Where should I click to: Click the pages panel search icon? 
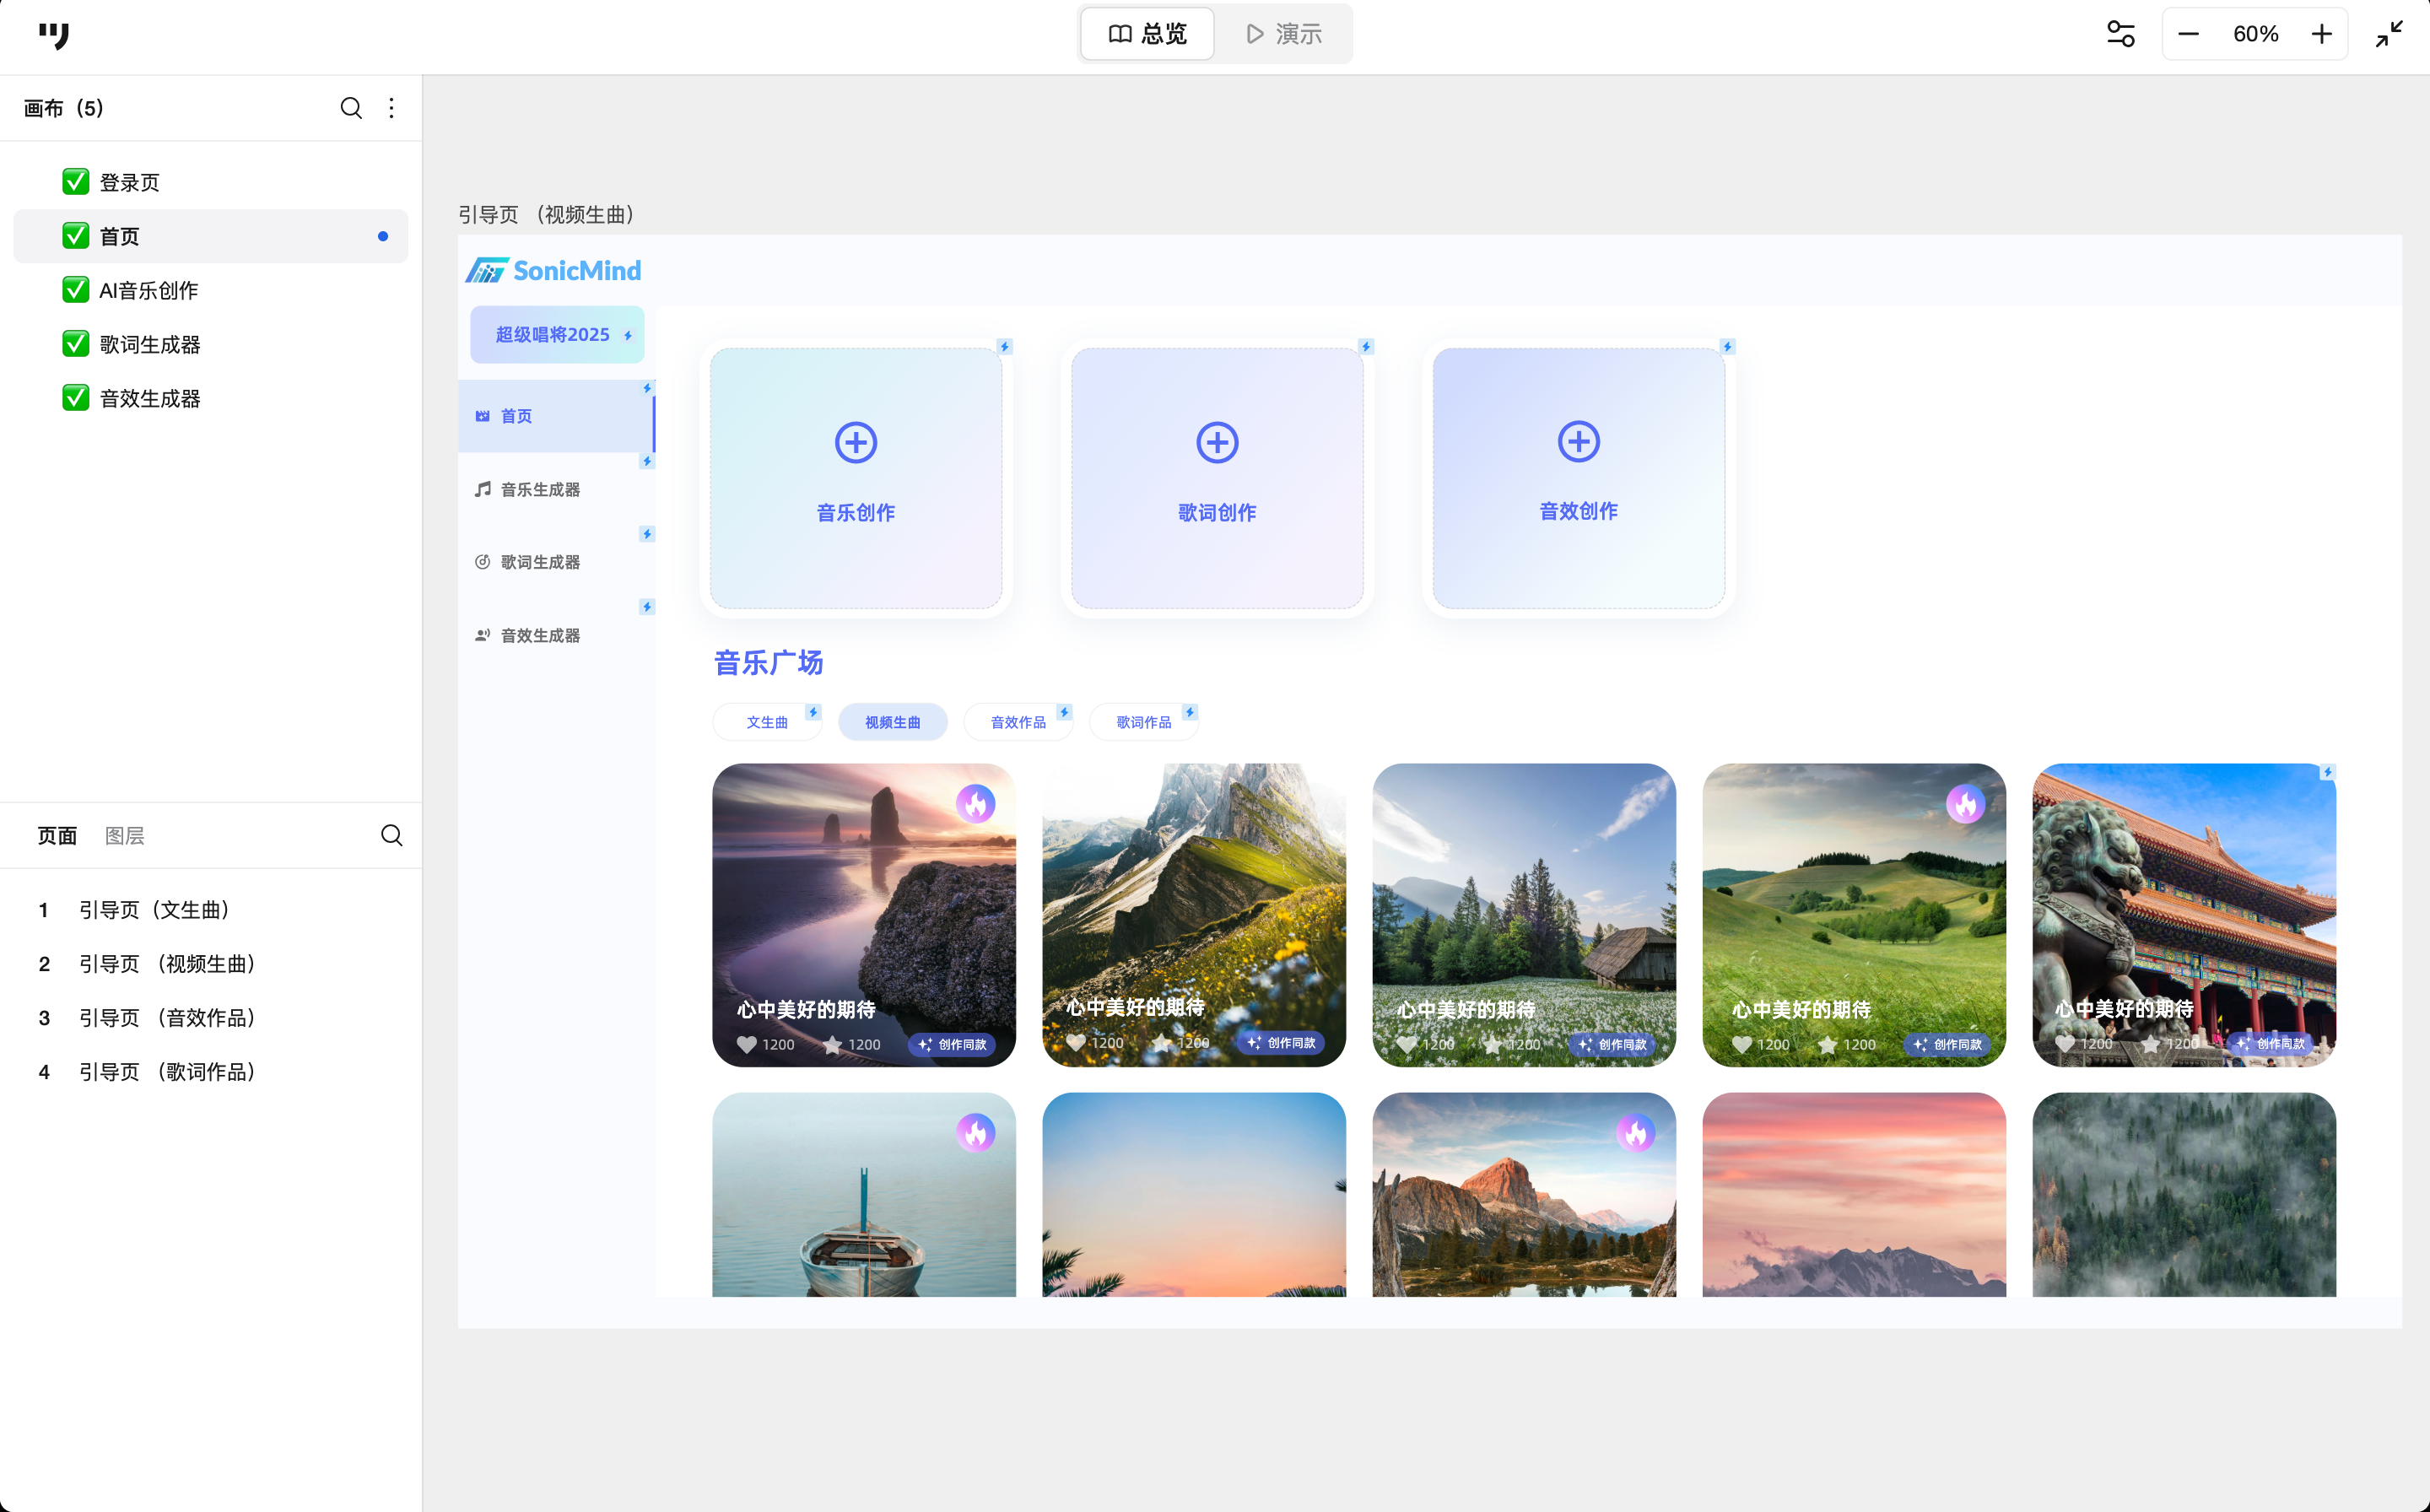[x=391, y=835]
